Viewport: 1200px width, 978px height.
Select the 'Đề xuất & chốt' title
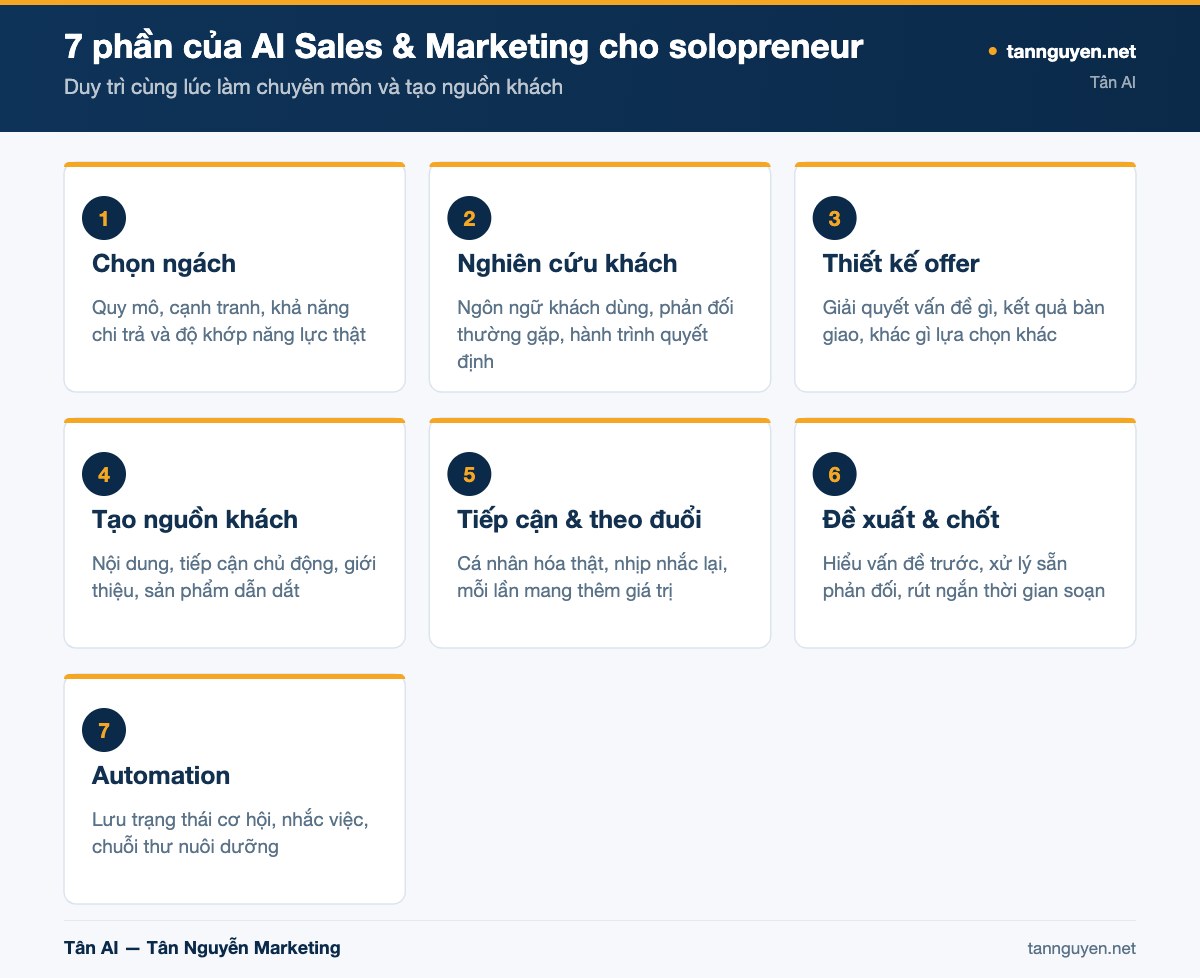(x=911, y=520)
